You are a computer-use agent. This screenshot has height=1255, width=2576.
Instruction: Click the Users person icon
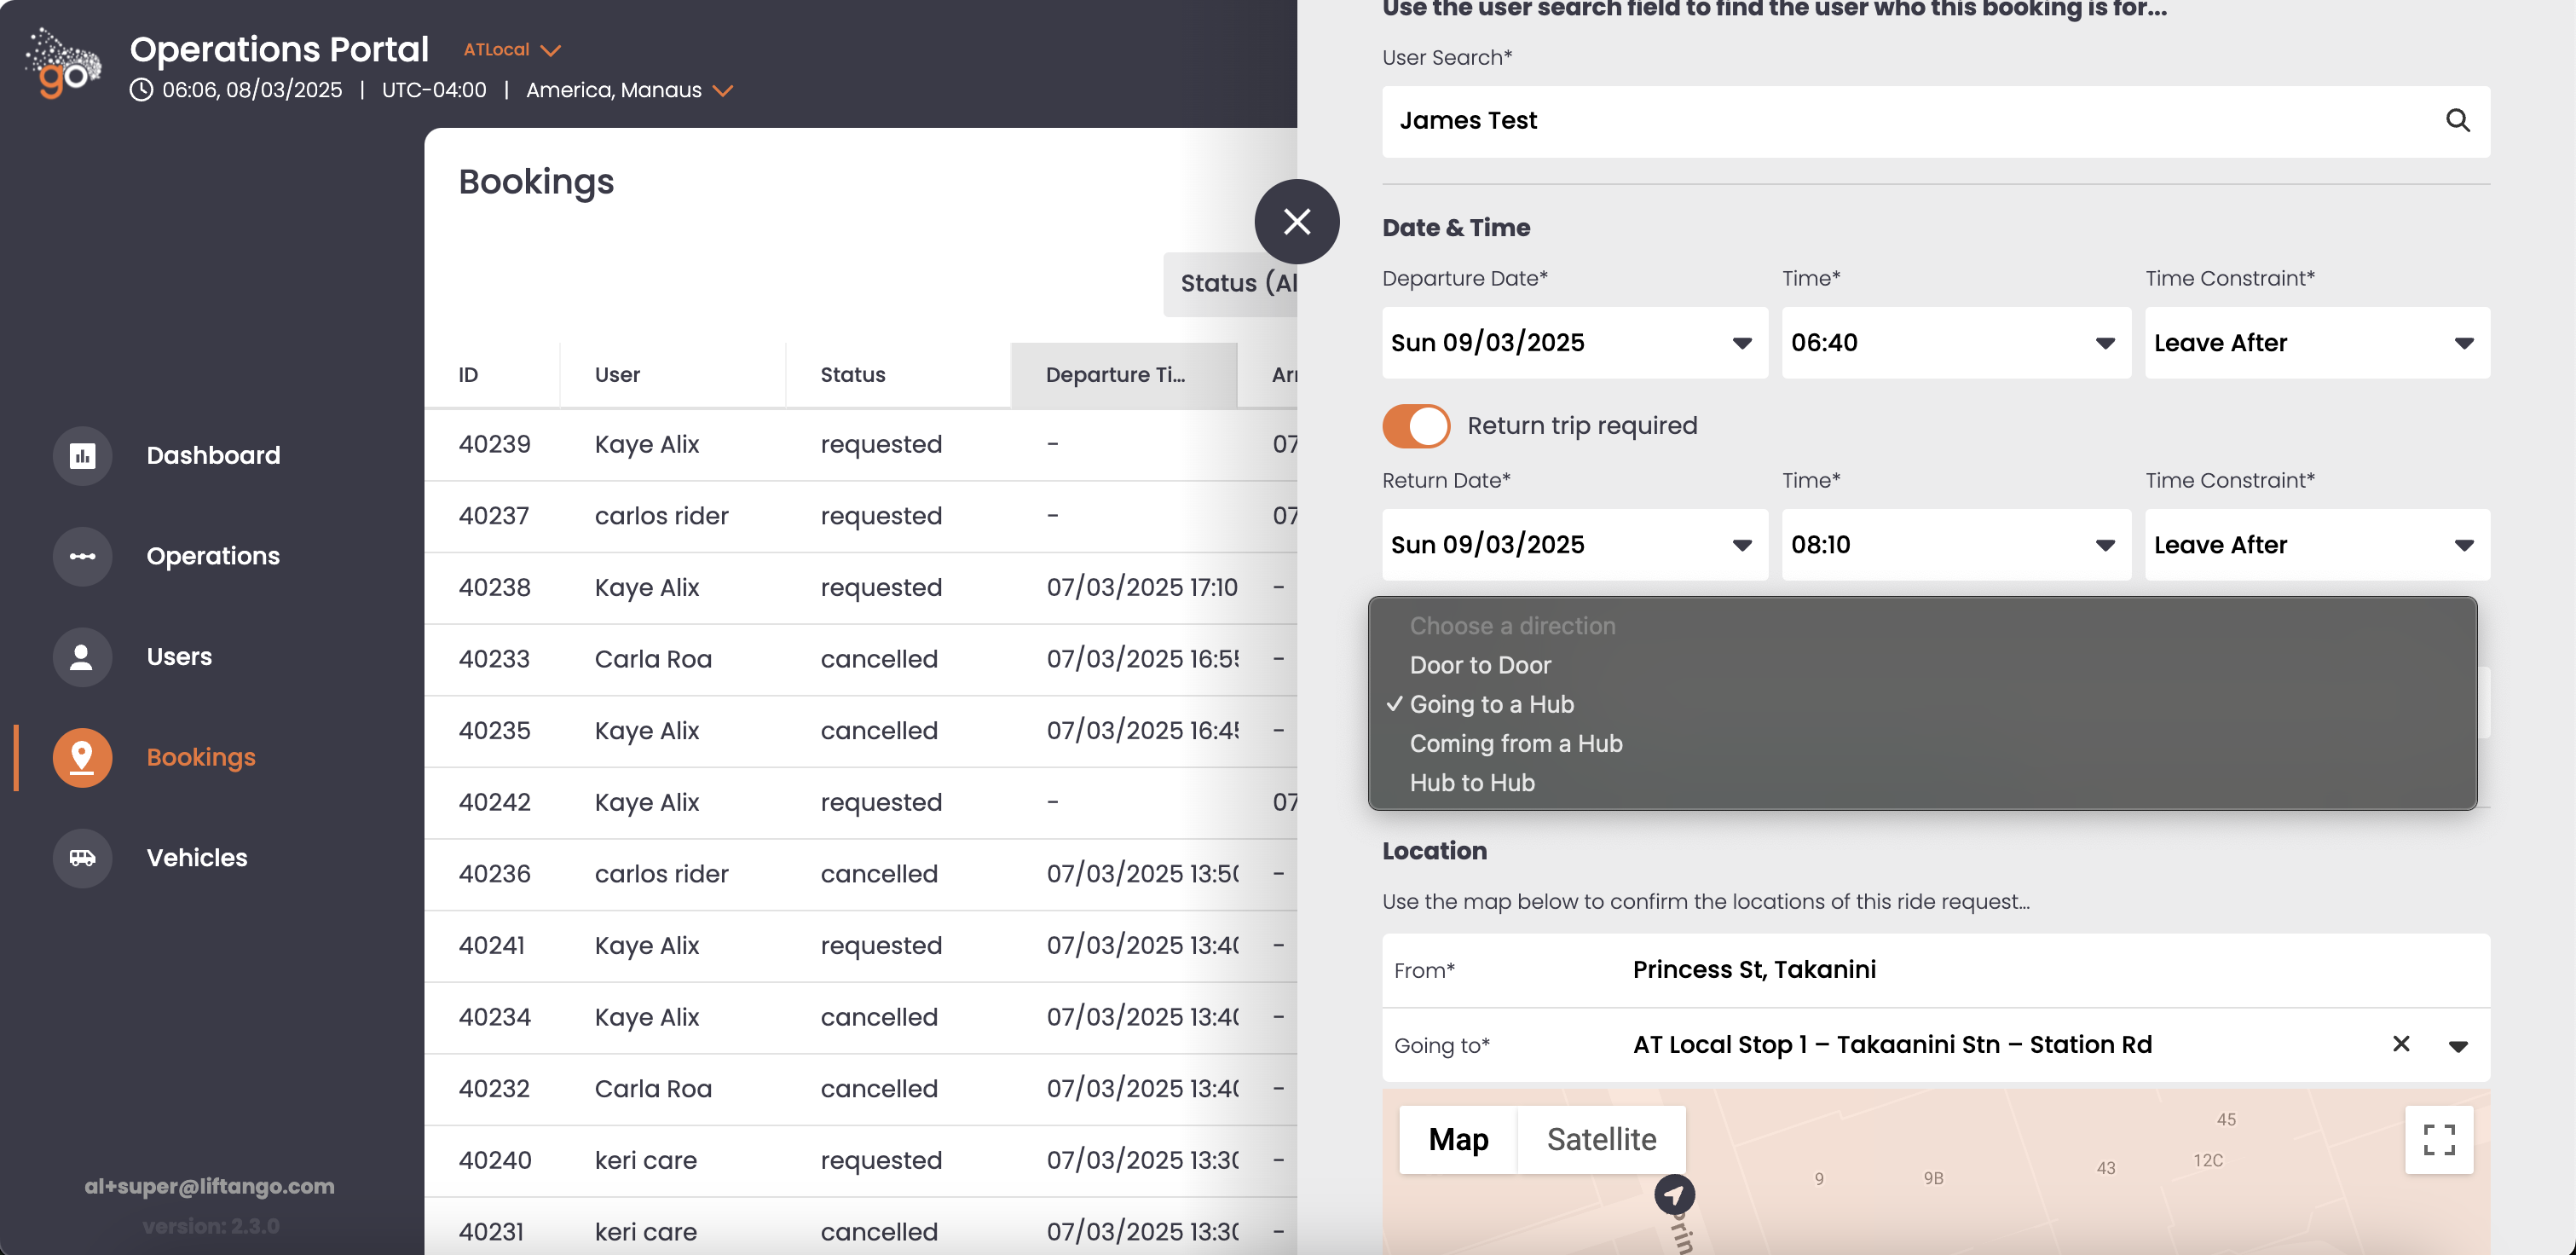coord(82,657)
